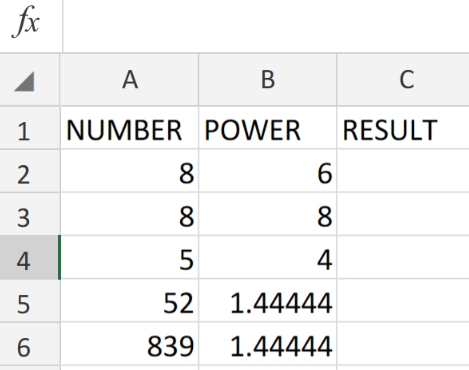The height and width of the screenshot is (370, 469).
Task: Select cell A5 containing 52
Action: [129, 301]
